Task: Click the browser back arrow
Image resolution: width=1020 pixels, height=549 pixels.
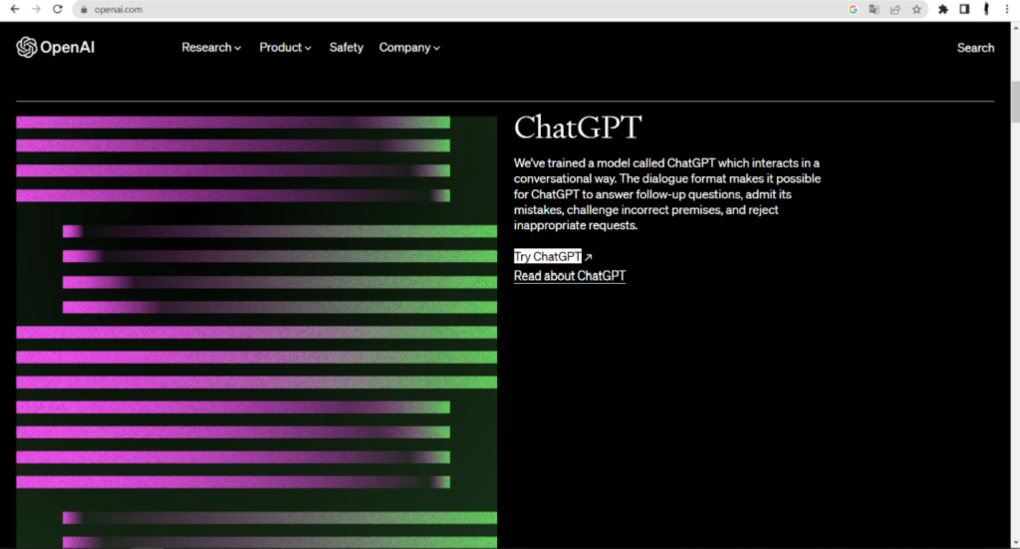Action: coord(14,9)
